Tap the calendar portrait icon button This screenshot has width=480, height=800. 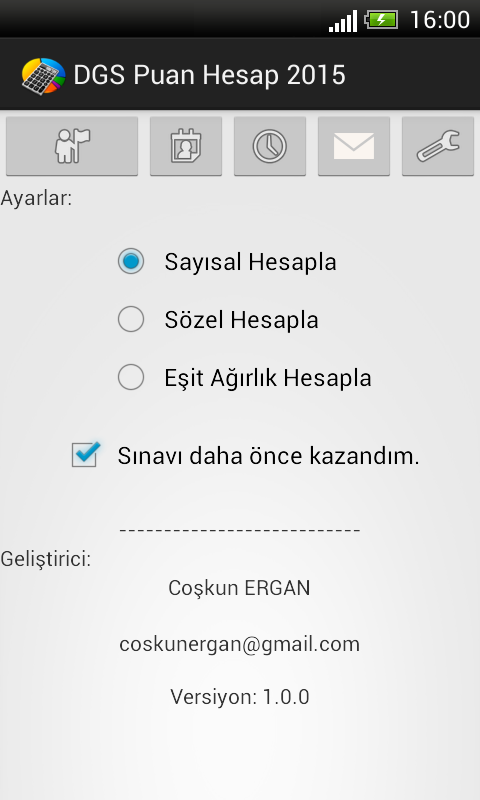186,146
